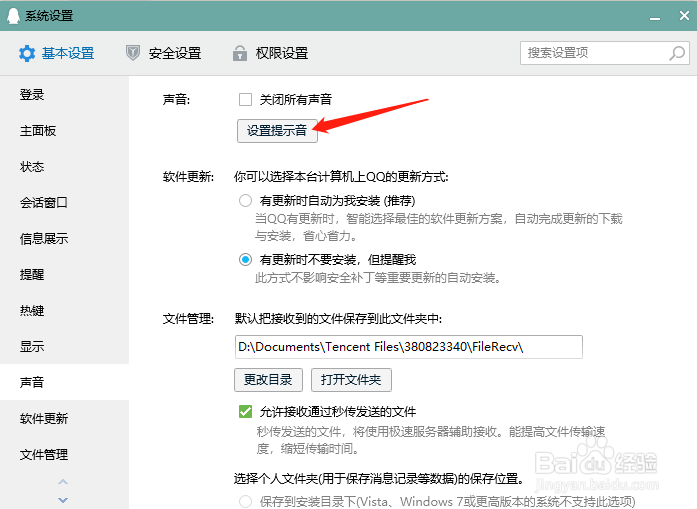Image resolution: width=697 pixels, height=509 pixels.
Task: Open 显示 in the sidebar
Action: [64, 346]
